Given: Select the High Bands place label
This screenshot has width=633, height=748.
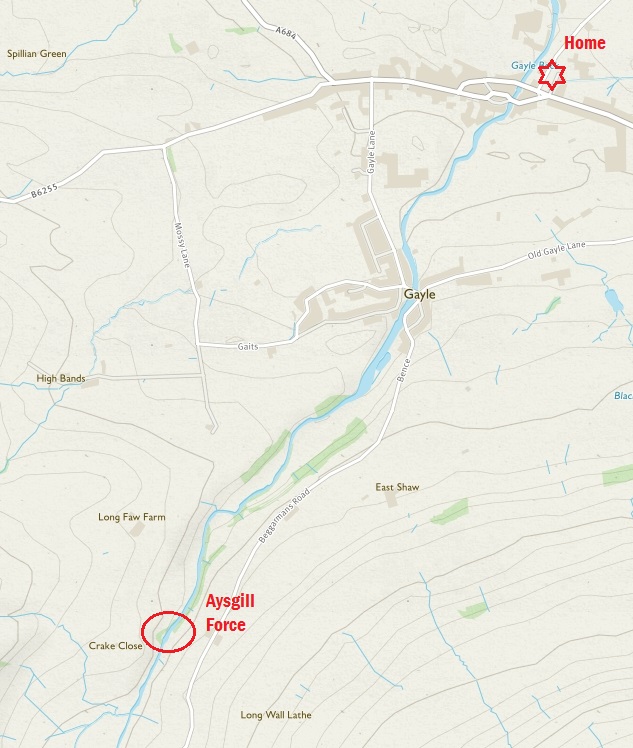Looking at the screenshot, I should pyautogui.click(x=61, y=378).
